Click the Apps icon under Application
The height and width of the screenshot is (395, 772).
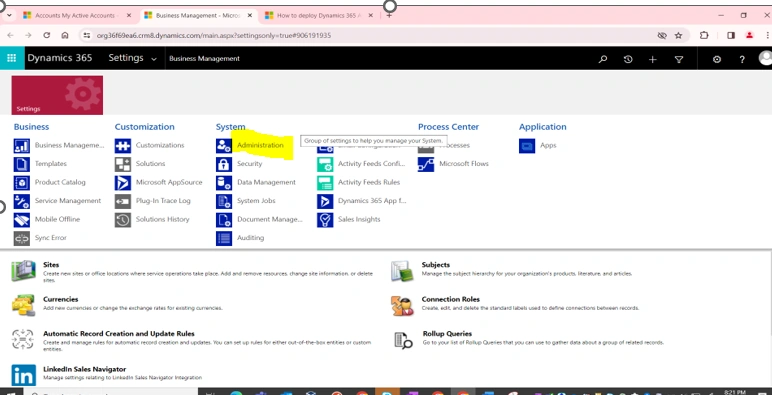tap(527, 146)
